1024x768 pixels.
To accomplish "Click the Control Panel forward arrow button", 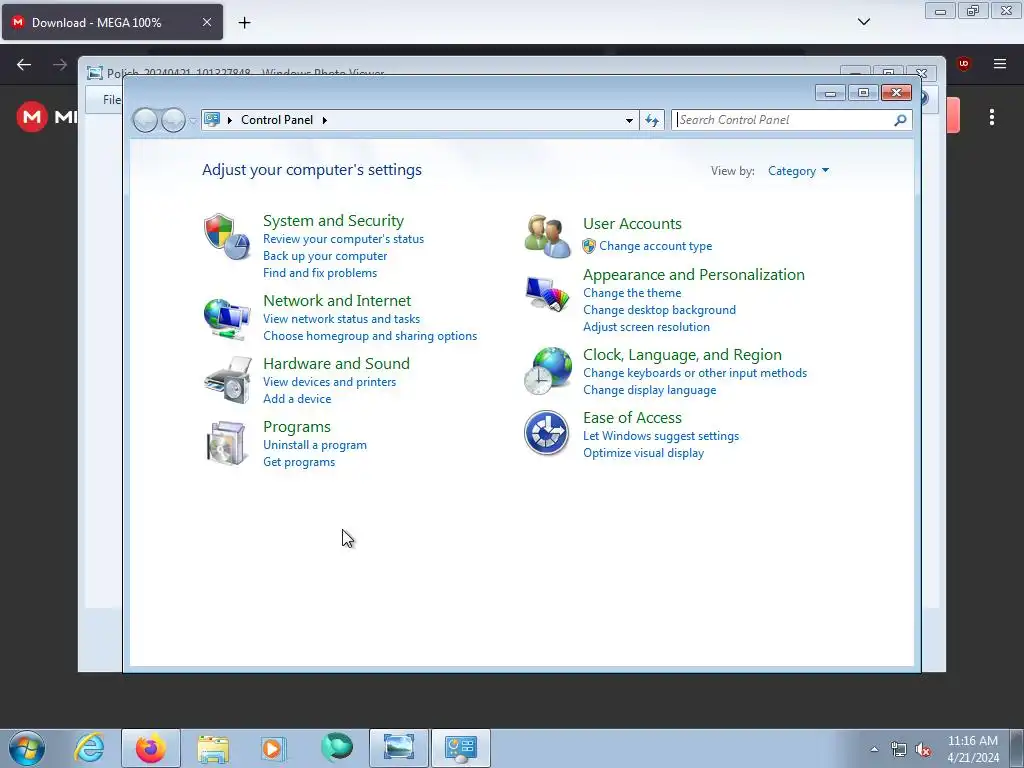I will click(173, 120).
